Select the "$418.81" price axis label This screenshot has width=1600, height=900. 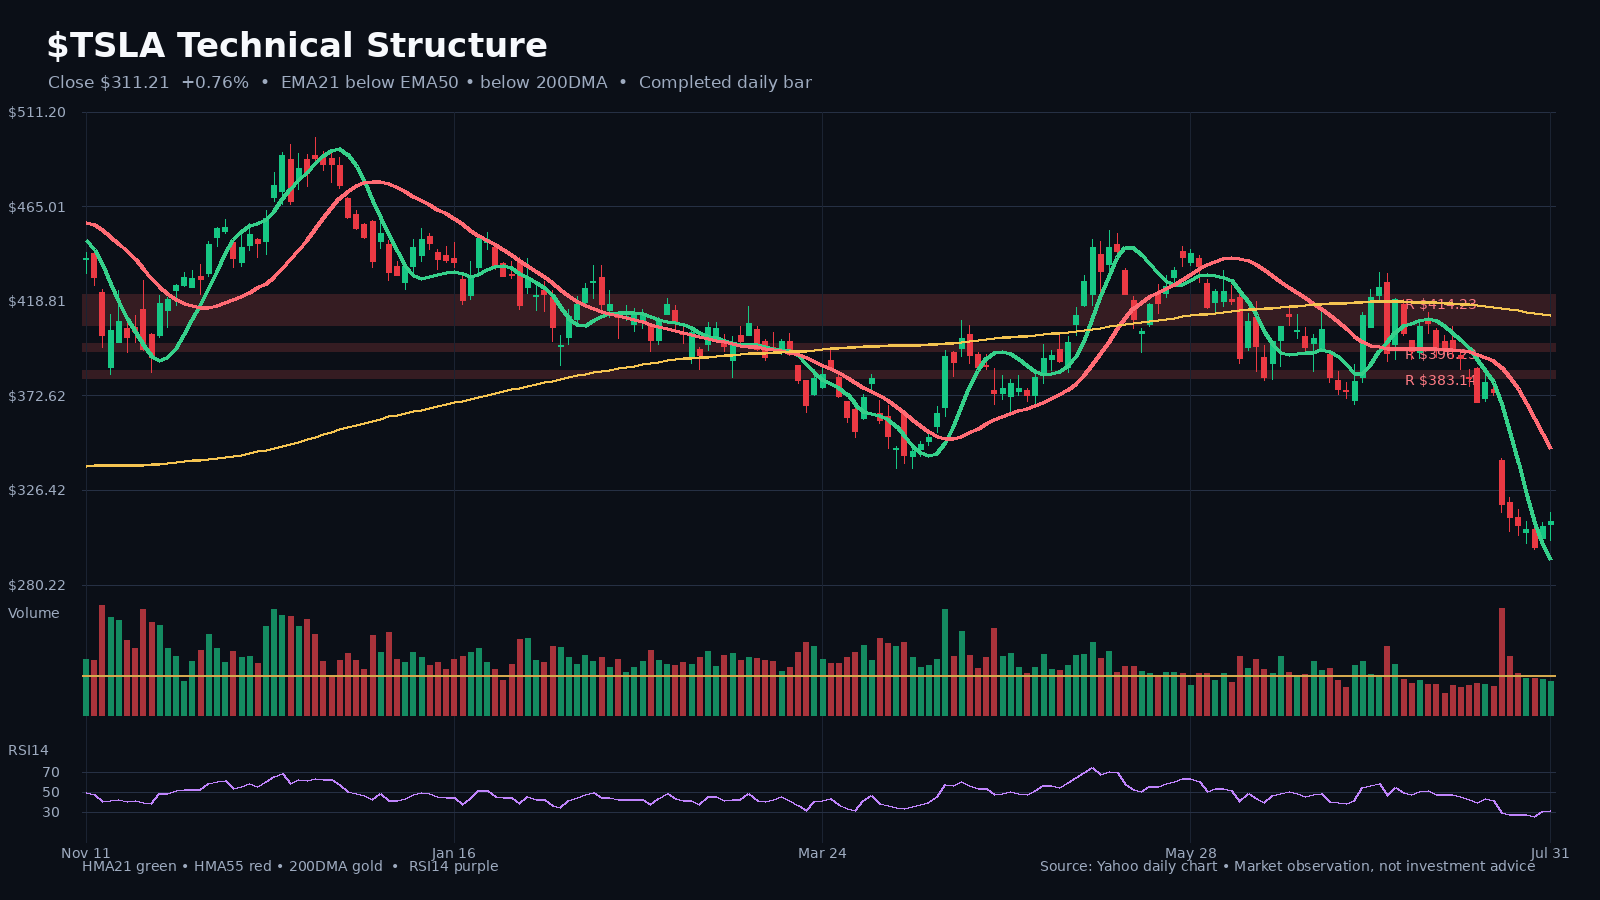[x=37, y=301]
